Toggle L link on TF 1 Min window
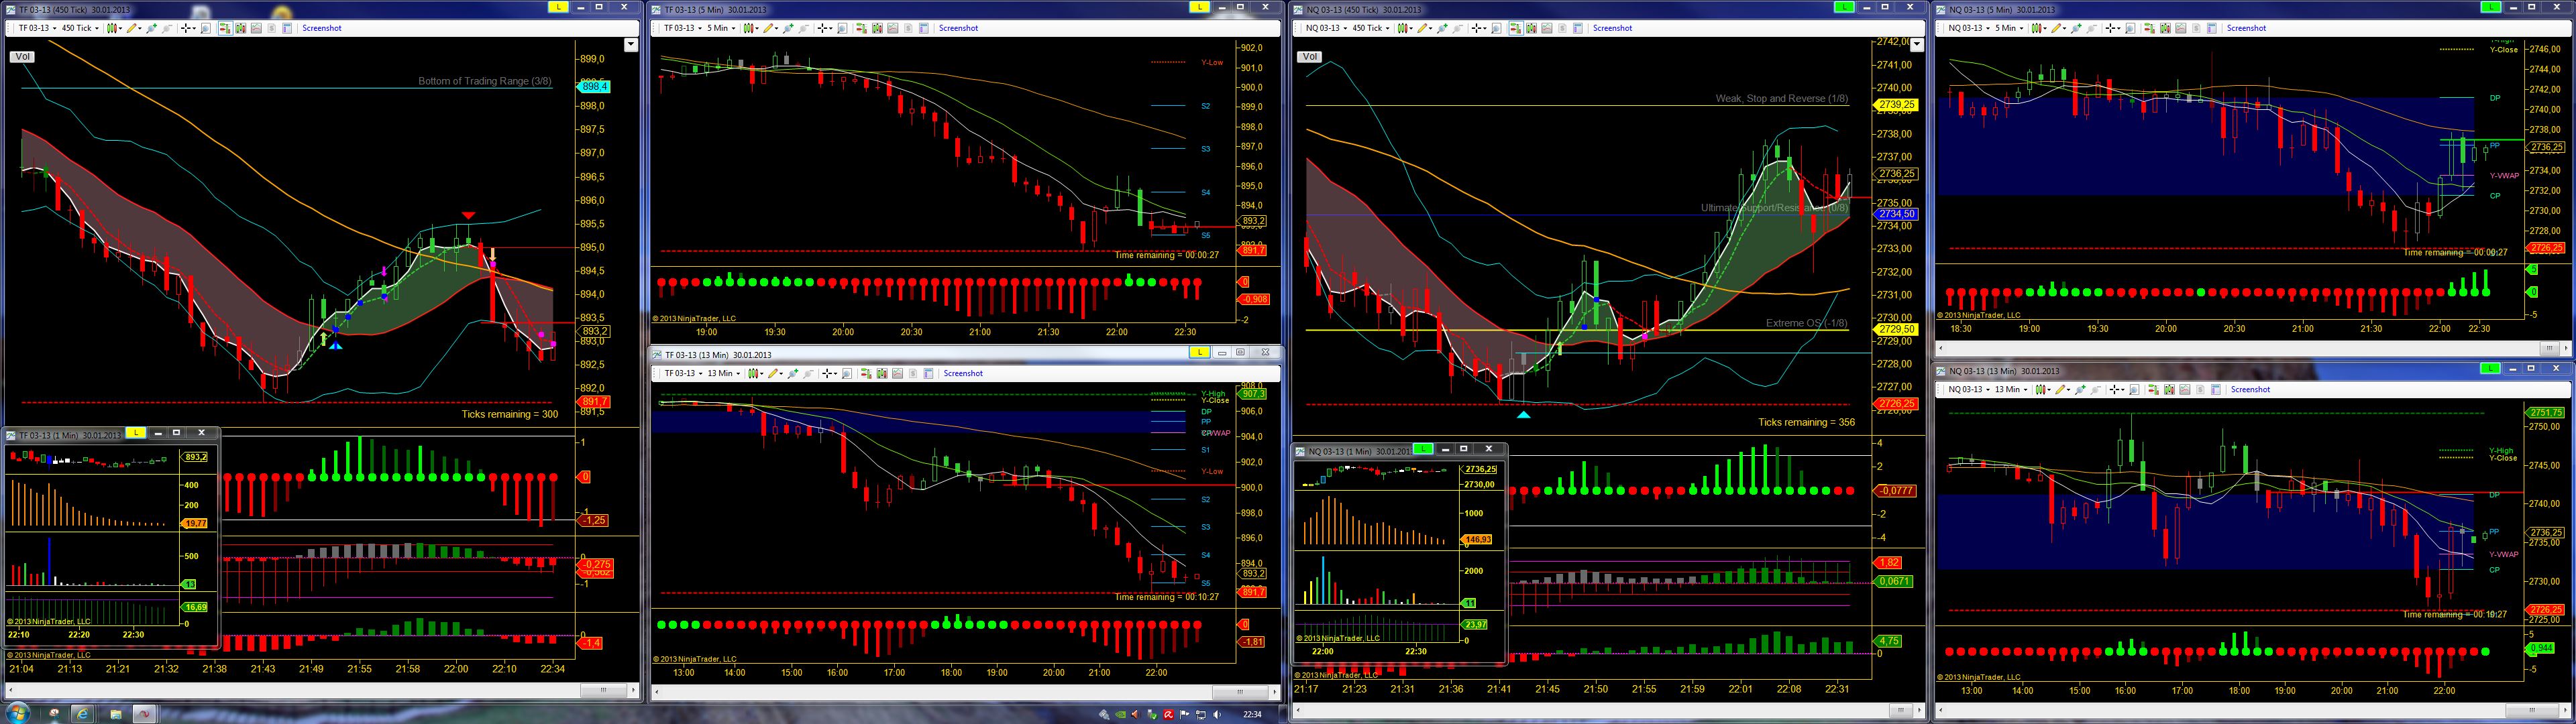Image resolution: width=2576 pixels, height=724 pixels. tap(135, 433)
